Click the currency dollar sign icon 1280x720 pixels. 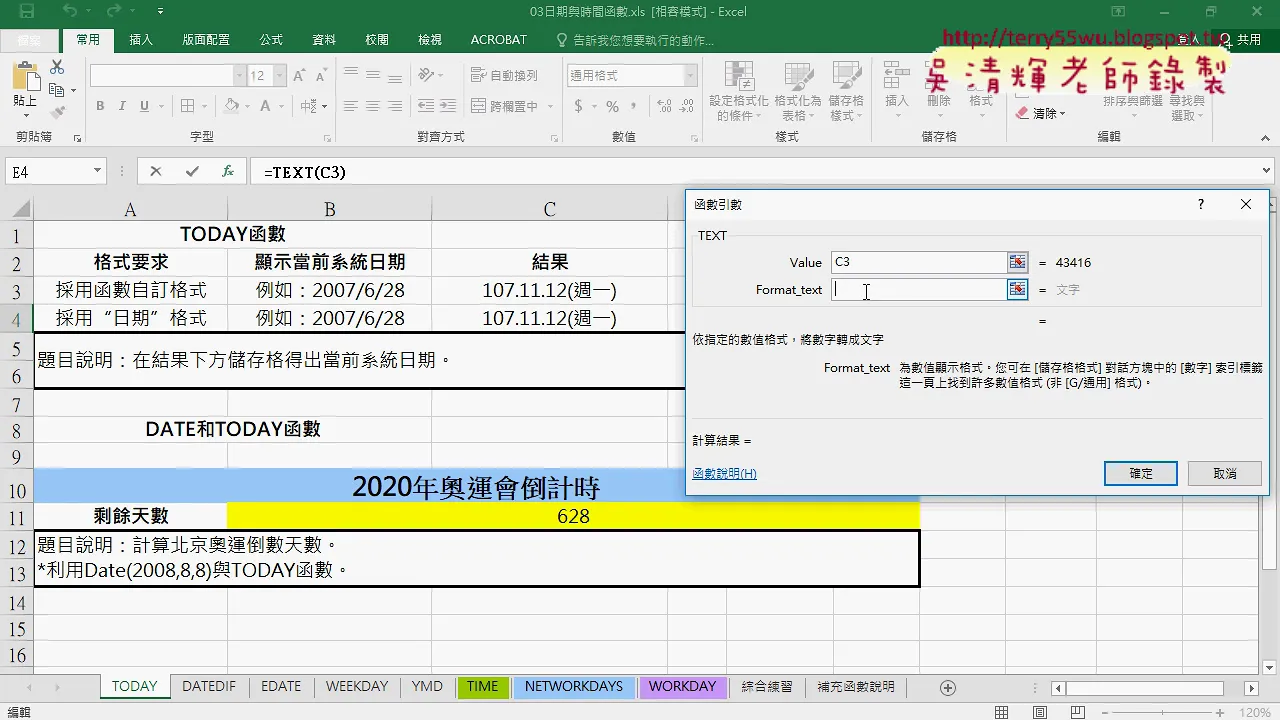pyautogui.click(x=579, y=106)
